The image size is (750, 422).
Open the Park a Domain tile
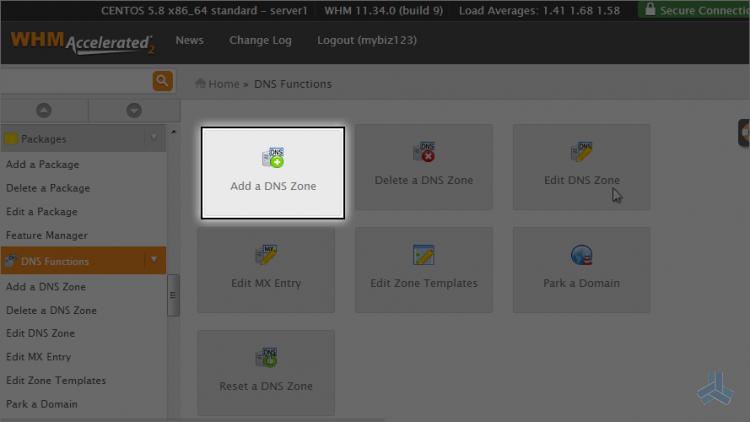582,270
